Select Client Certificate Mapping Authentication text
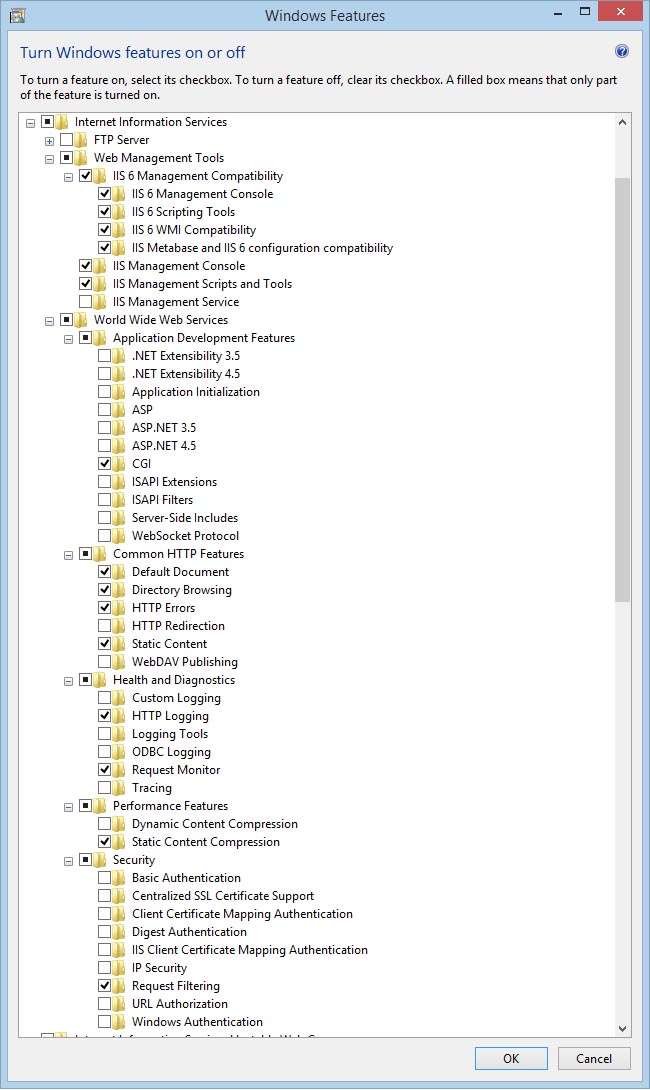The image size is (650, 1090). click(x=242, y=913)
